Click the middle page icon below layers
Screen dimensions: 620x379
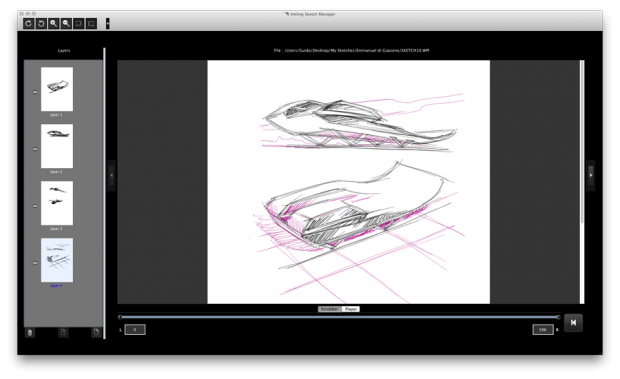(63, 332)
